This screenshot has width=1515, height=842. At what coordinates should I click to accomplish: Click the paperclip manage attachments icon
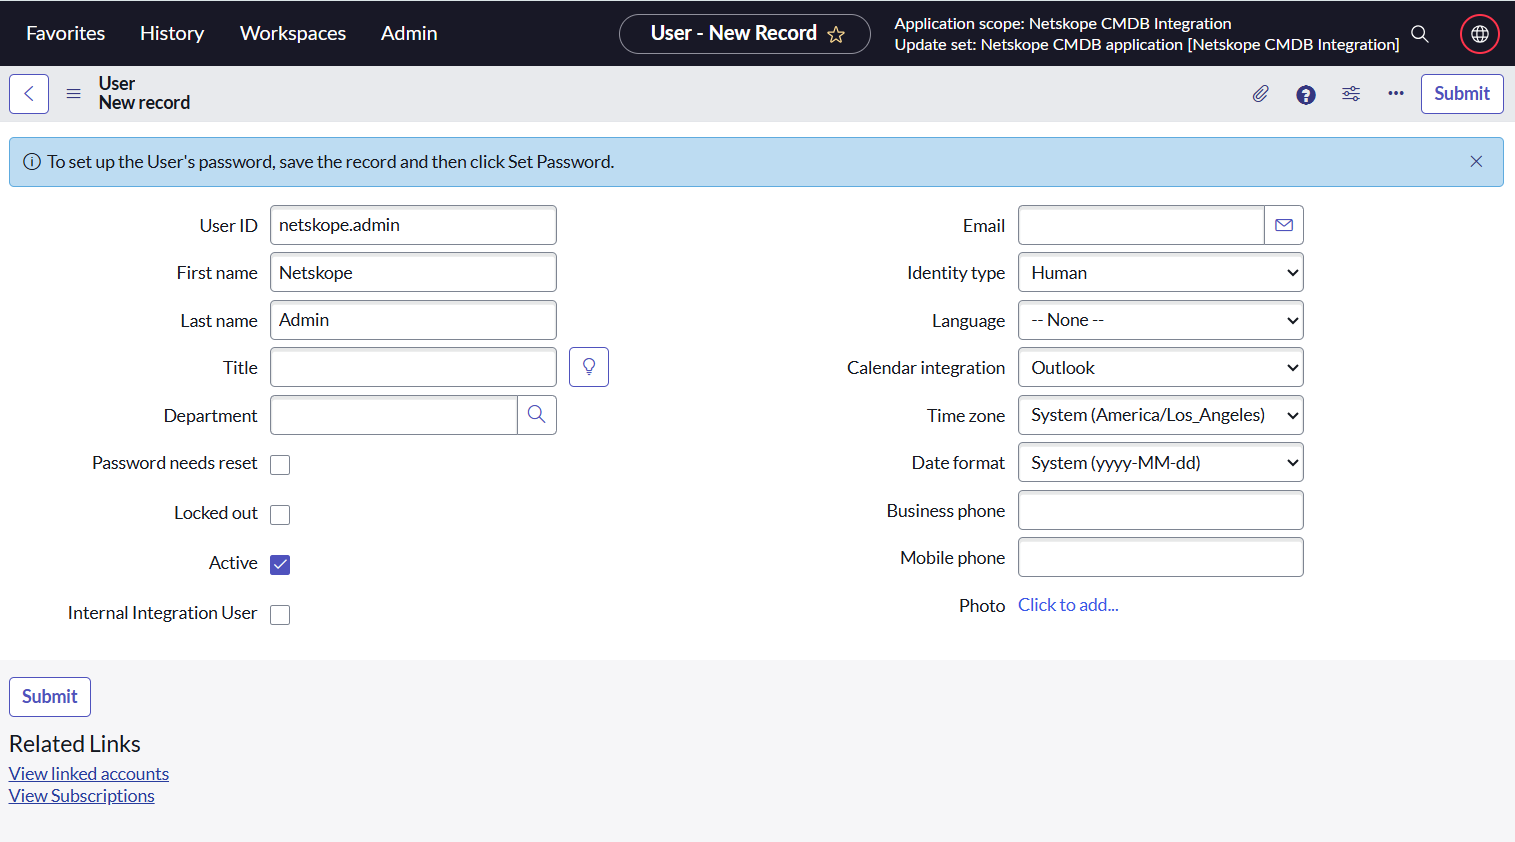pos(1261,94)
